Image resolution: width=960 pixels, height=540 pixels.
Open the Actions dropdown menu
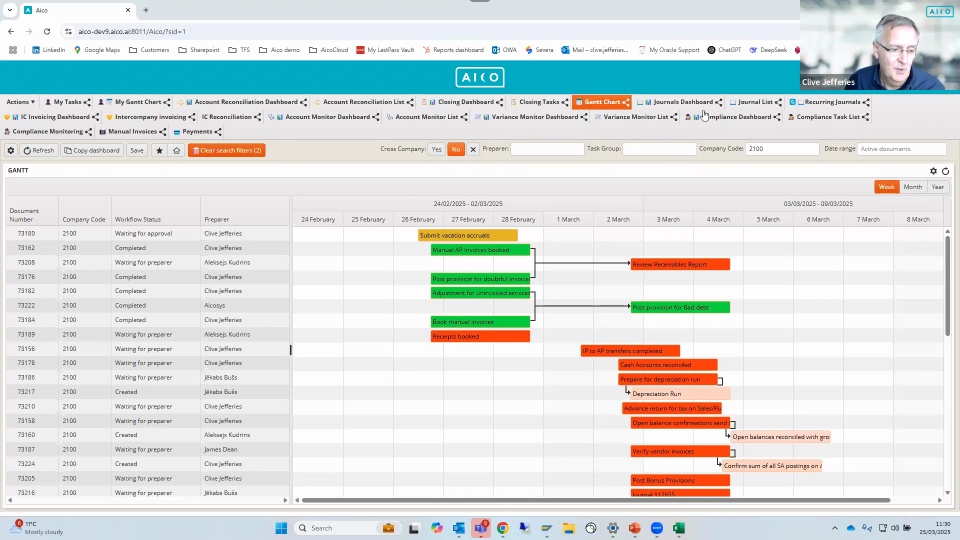[20, 102]
